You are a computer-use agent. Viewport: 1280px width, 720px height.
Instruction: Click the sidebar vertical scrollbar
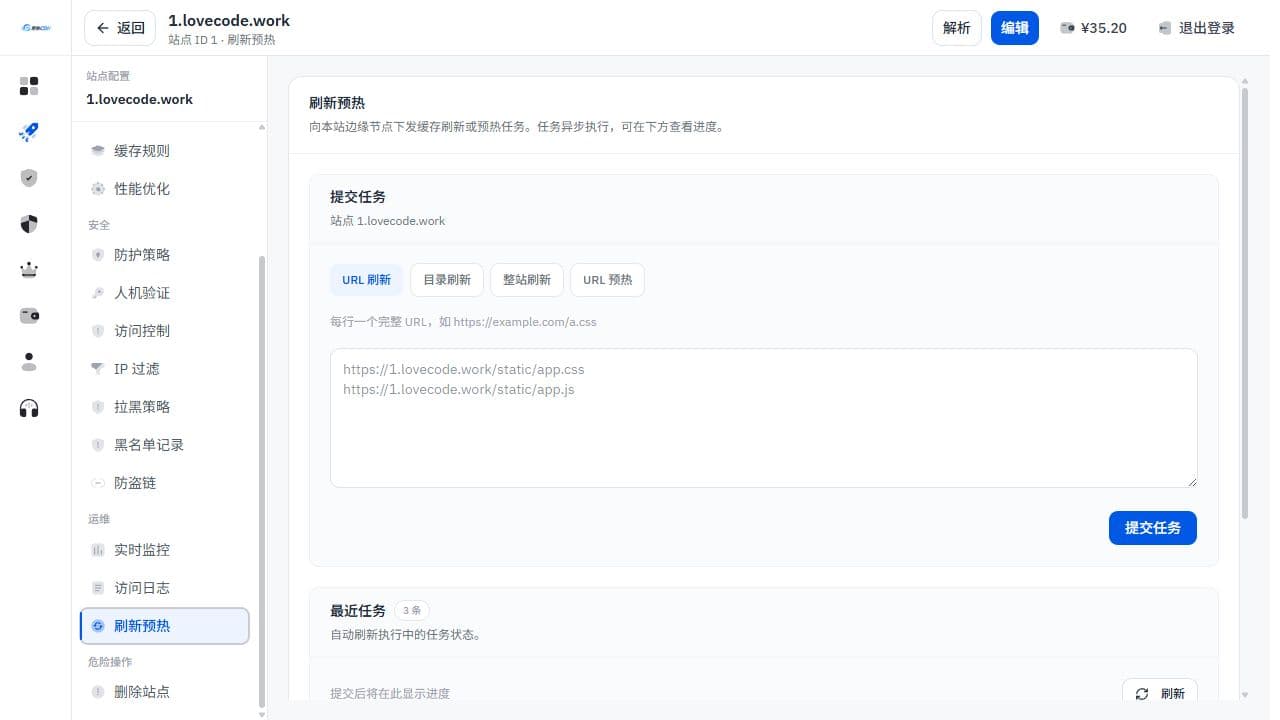[262, 480]
